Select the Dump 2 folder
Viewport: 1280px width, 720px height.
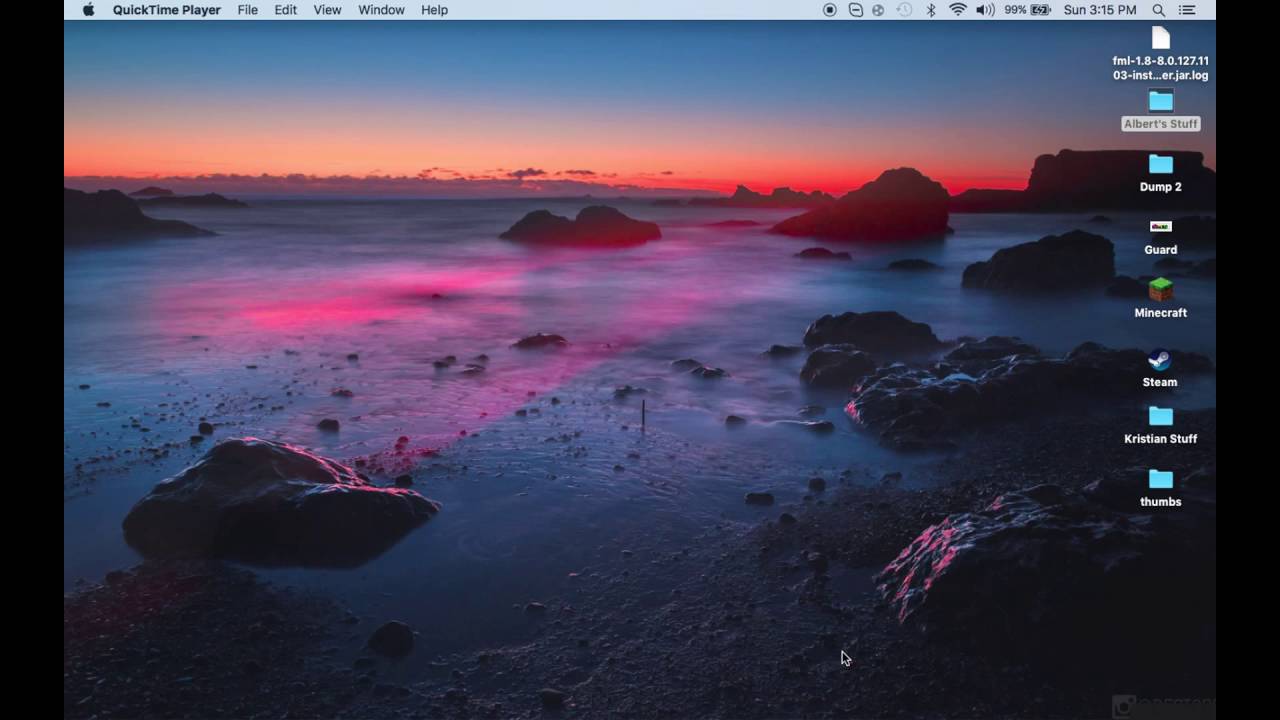click(x=1160, y=172)
